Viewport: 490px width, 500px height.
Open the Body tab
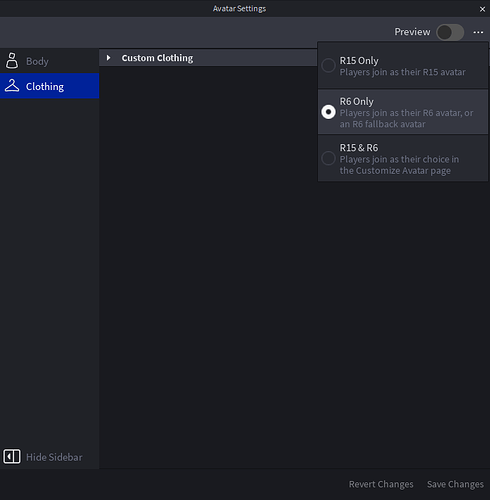click(x=49, y=61)
